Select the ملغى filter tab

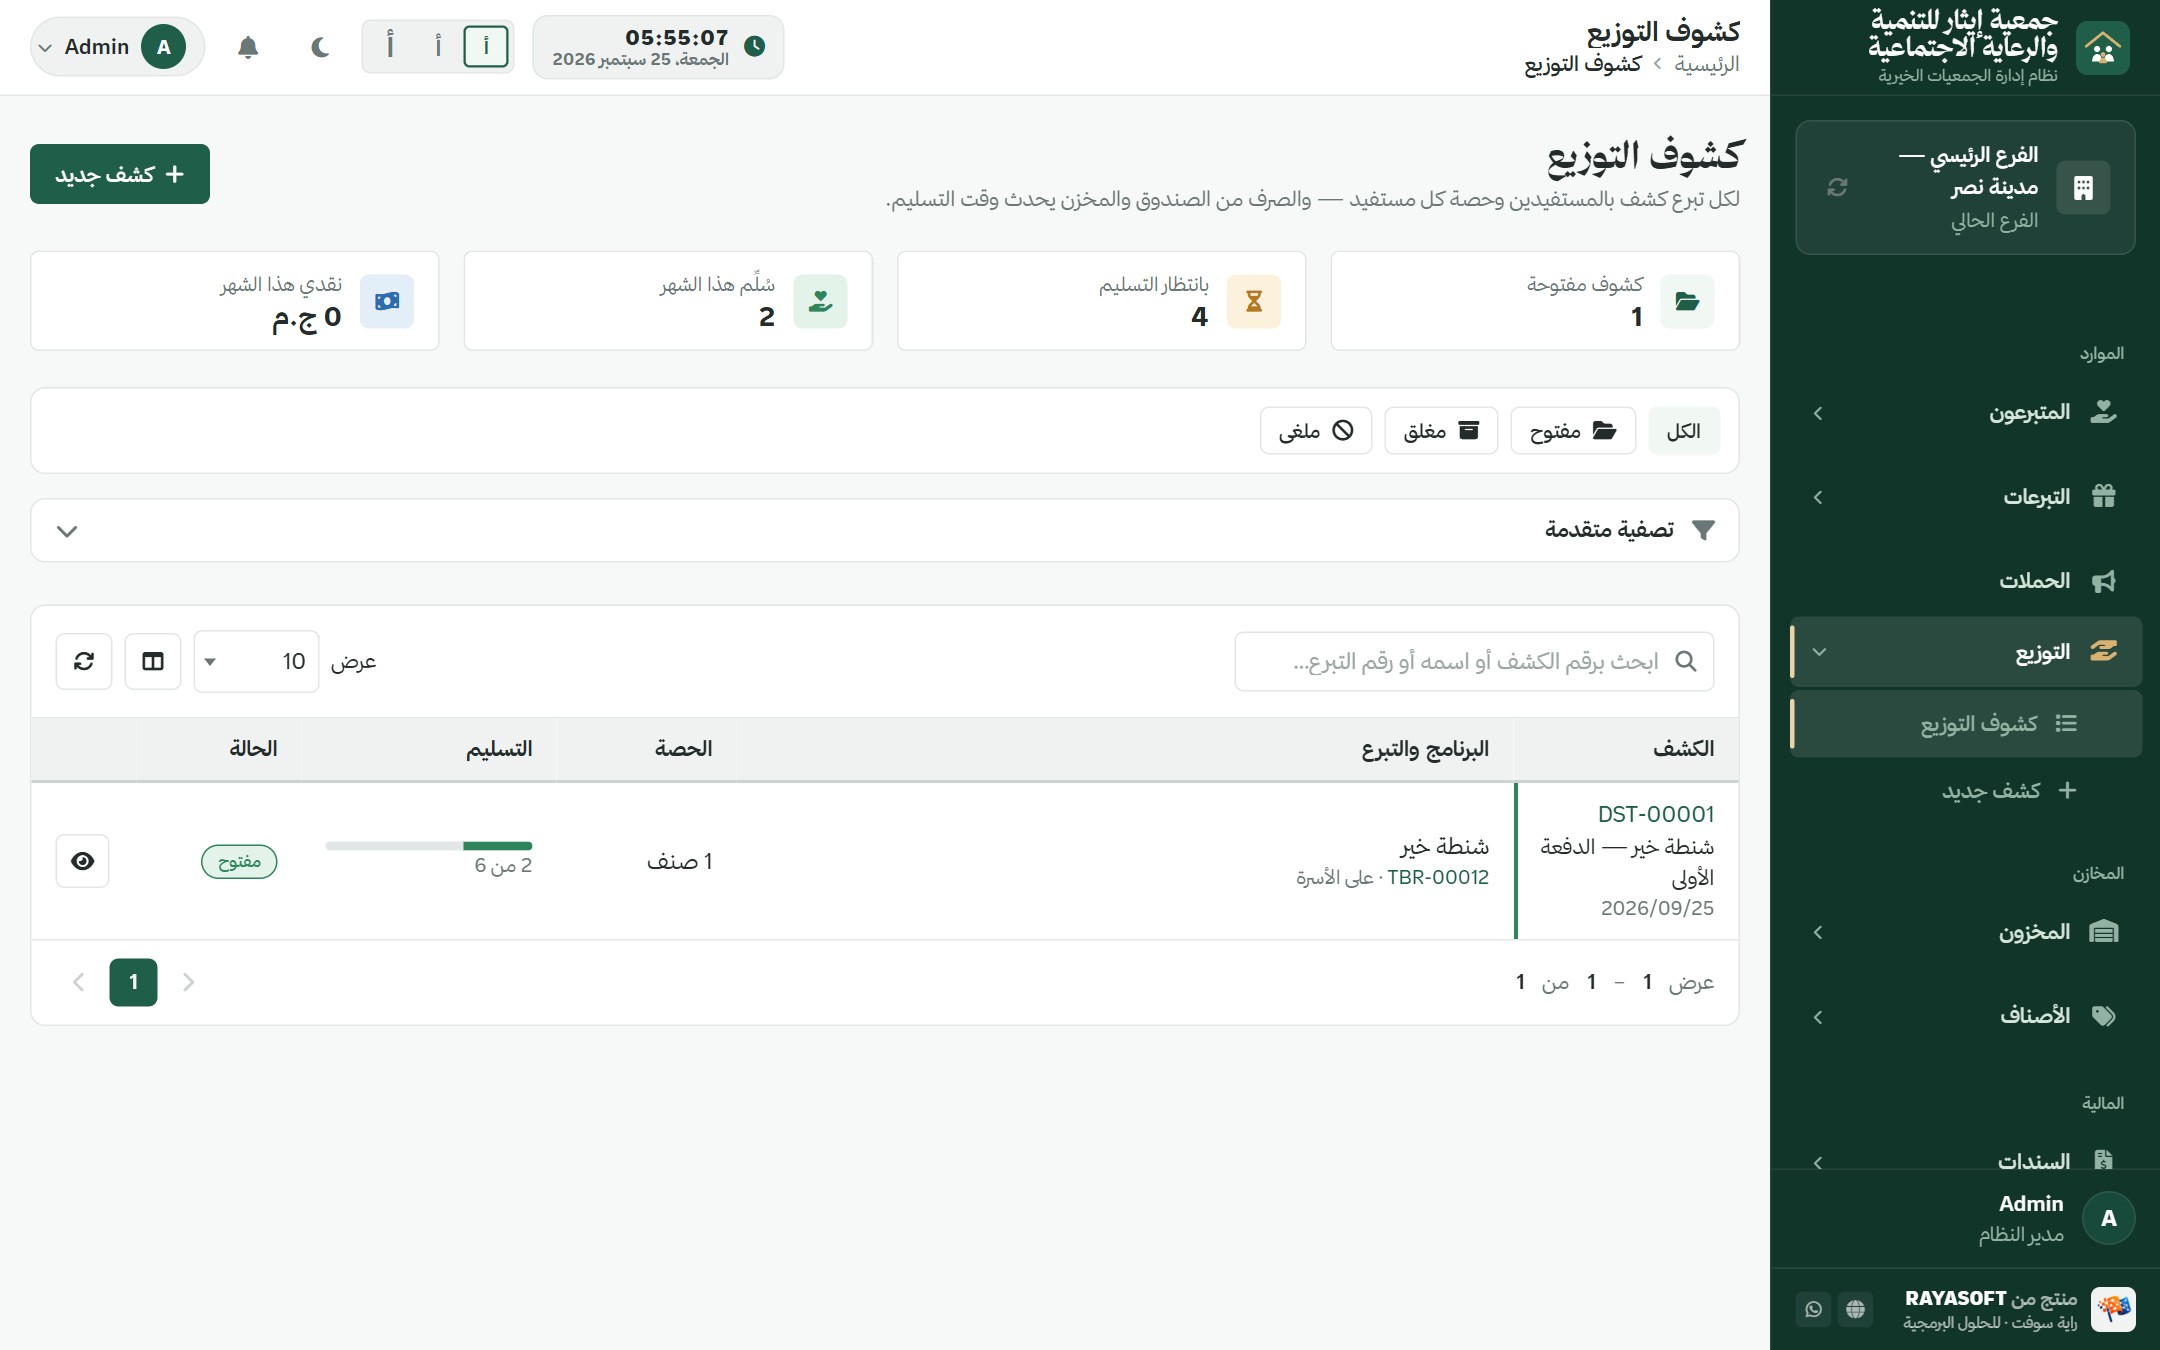coord(1316,431)
